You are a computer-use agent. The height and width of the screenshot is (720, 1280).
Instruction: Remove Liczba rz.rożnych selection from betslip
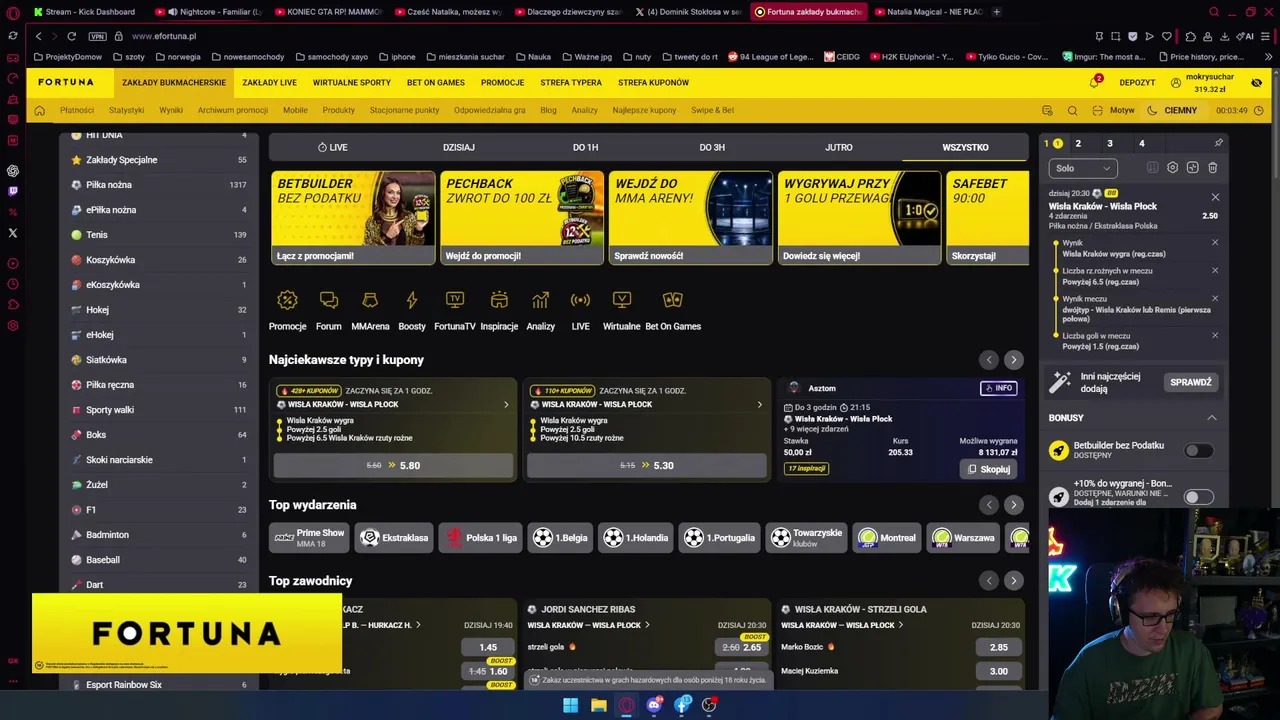coord(1215,271)
